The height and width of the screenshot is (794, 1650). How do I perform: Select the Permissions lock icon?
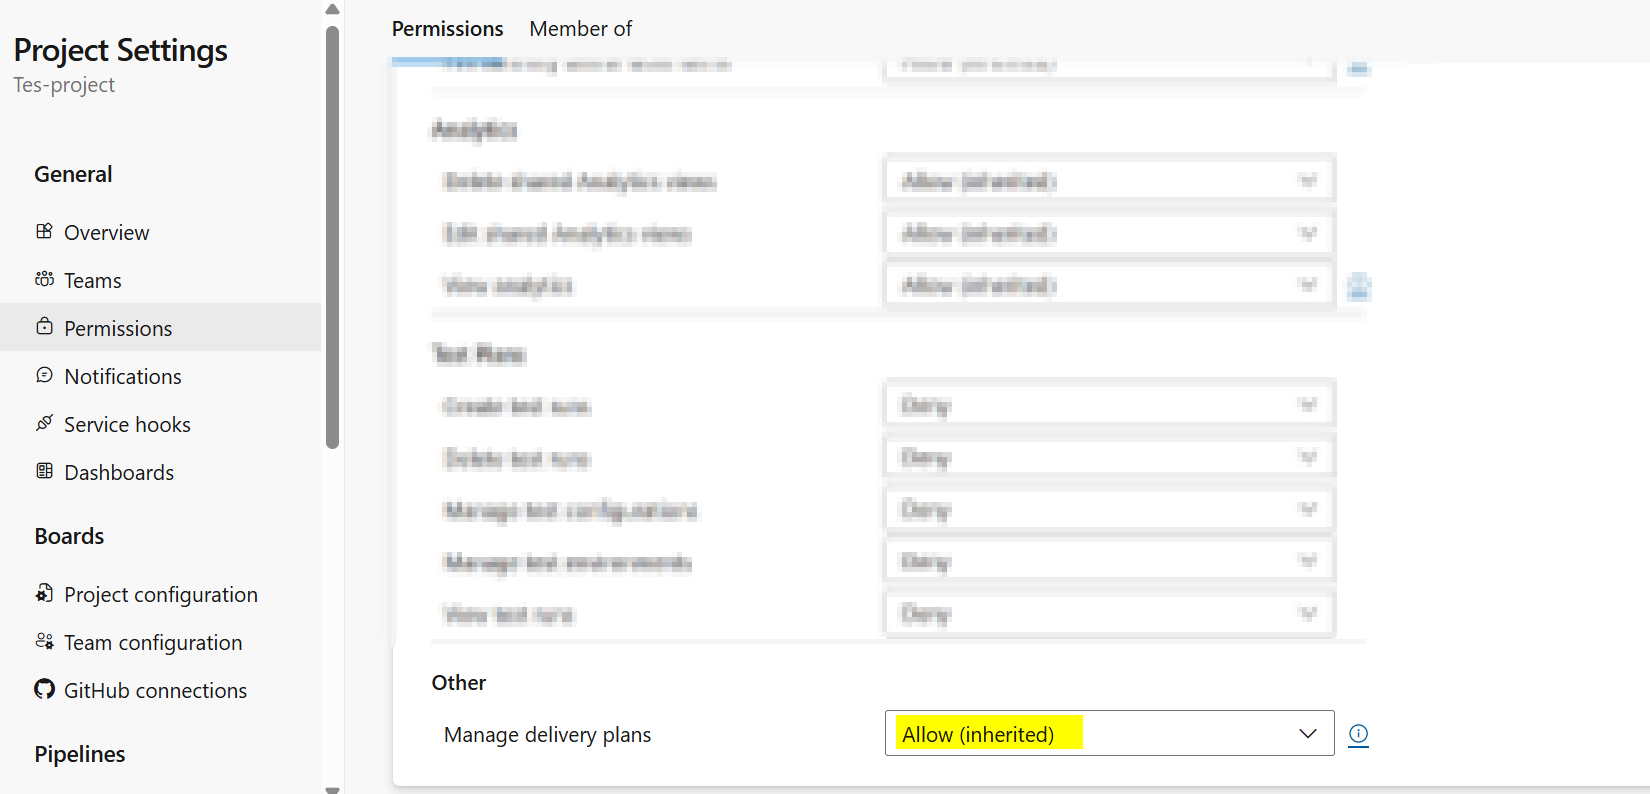44,327
